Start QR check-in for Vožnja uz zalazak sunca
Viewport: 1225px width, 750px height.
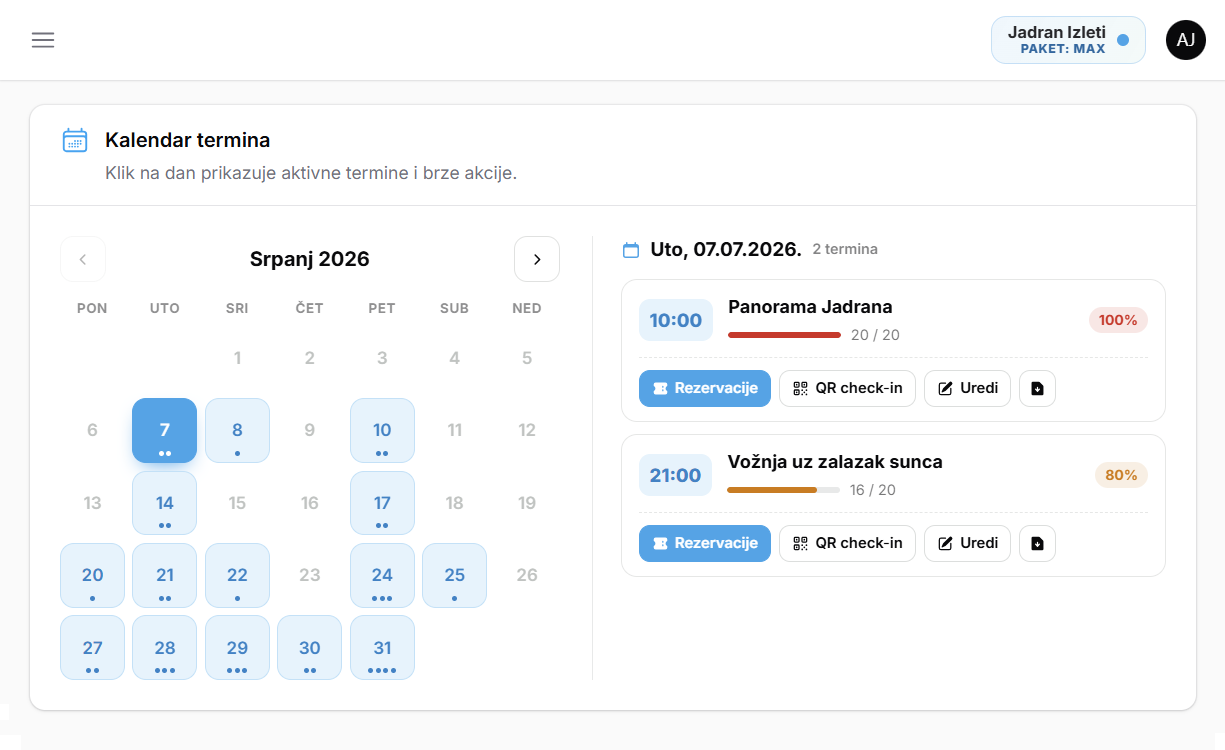pyautogui.click(x=847, y=543)
